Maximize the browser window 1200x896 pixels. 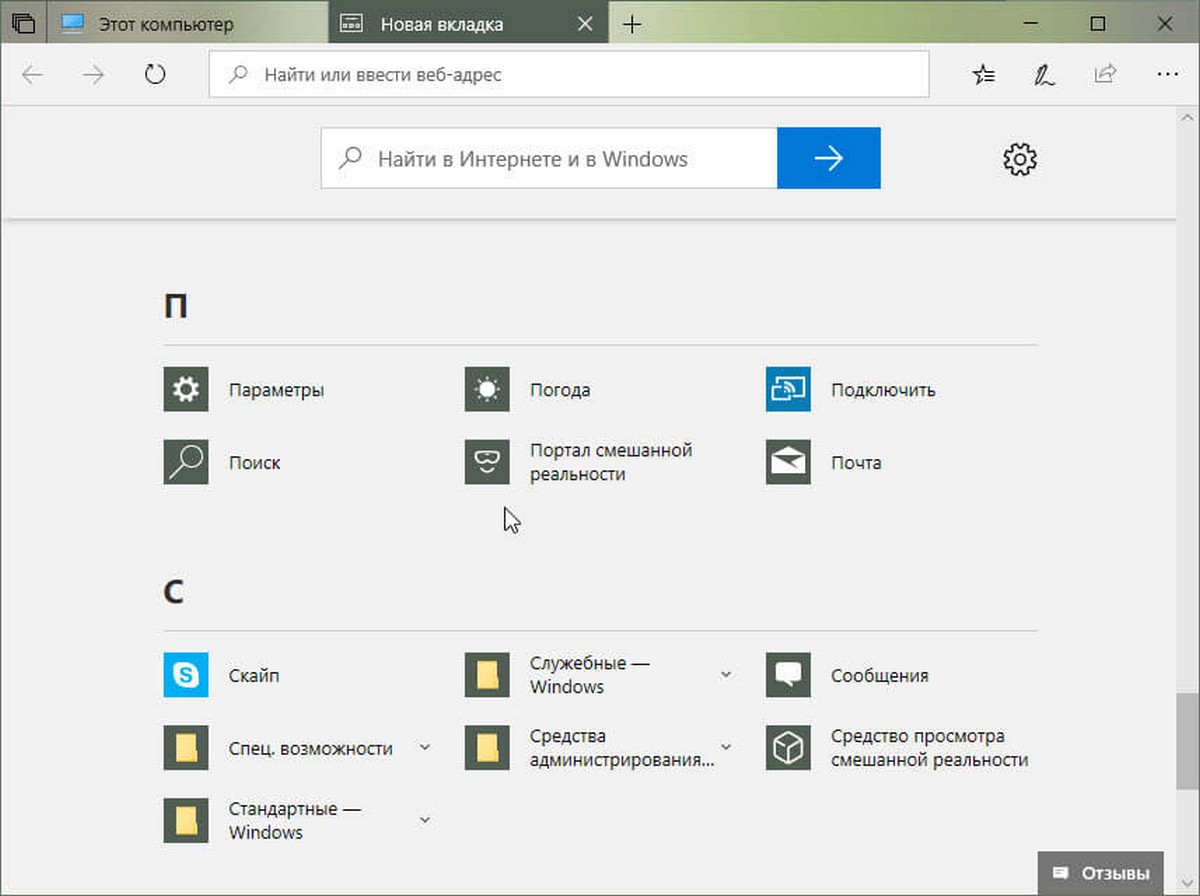1097,22
